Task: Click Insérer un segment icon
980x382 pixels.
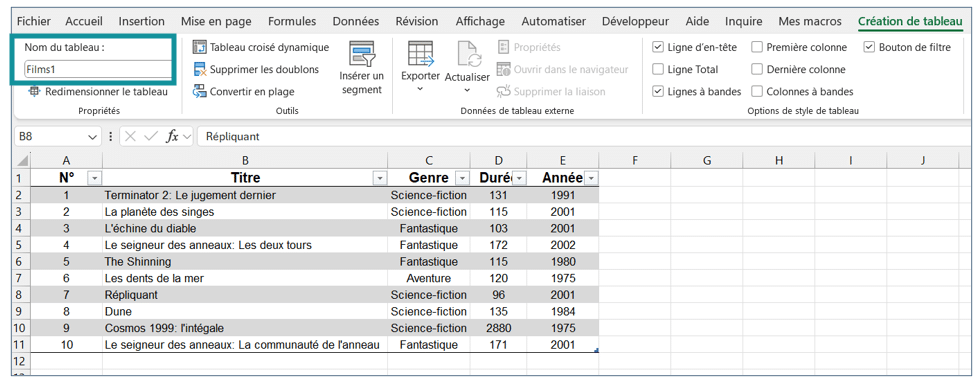Action: [x=362, y=54]
